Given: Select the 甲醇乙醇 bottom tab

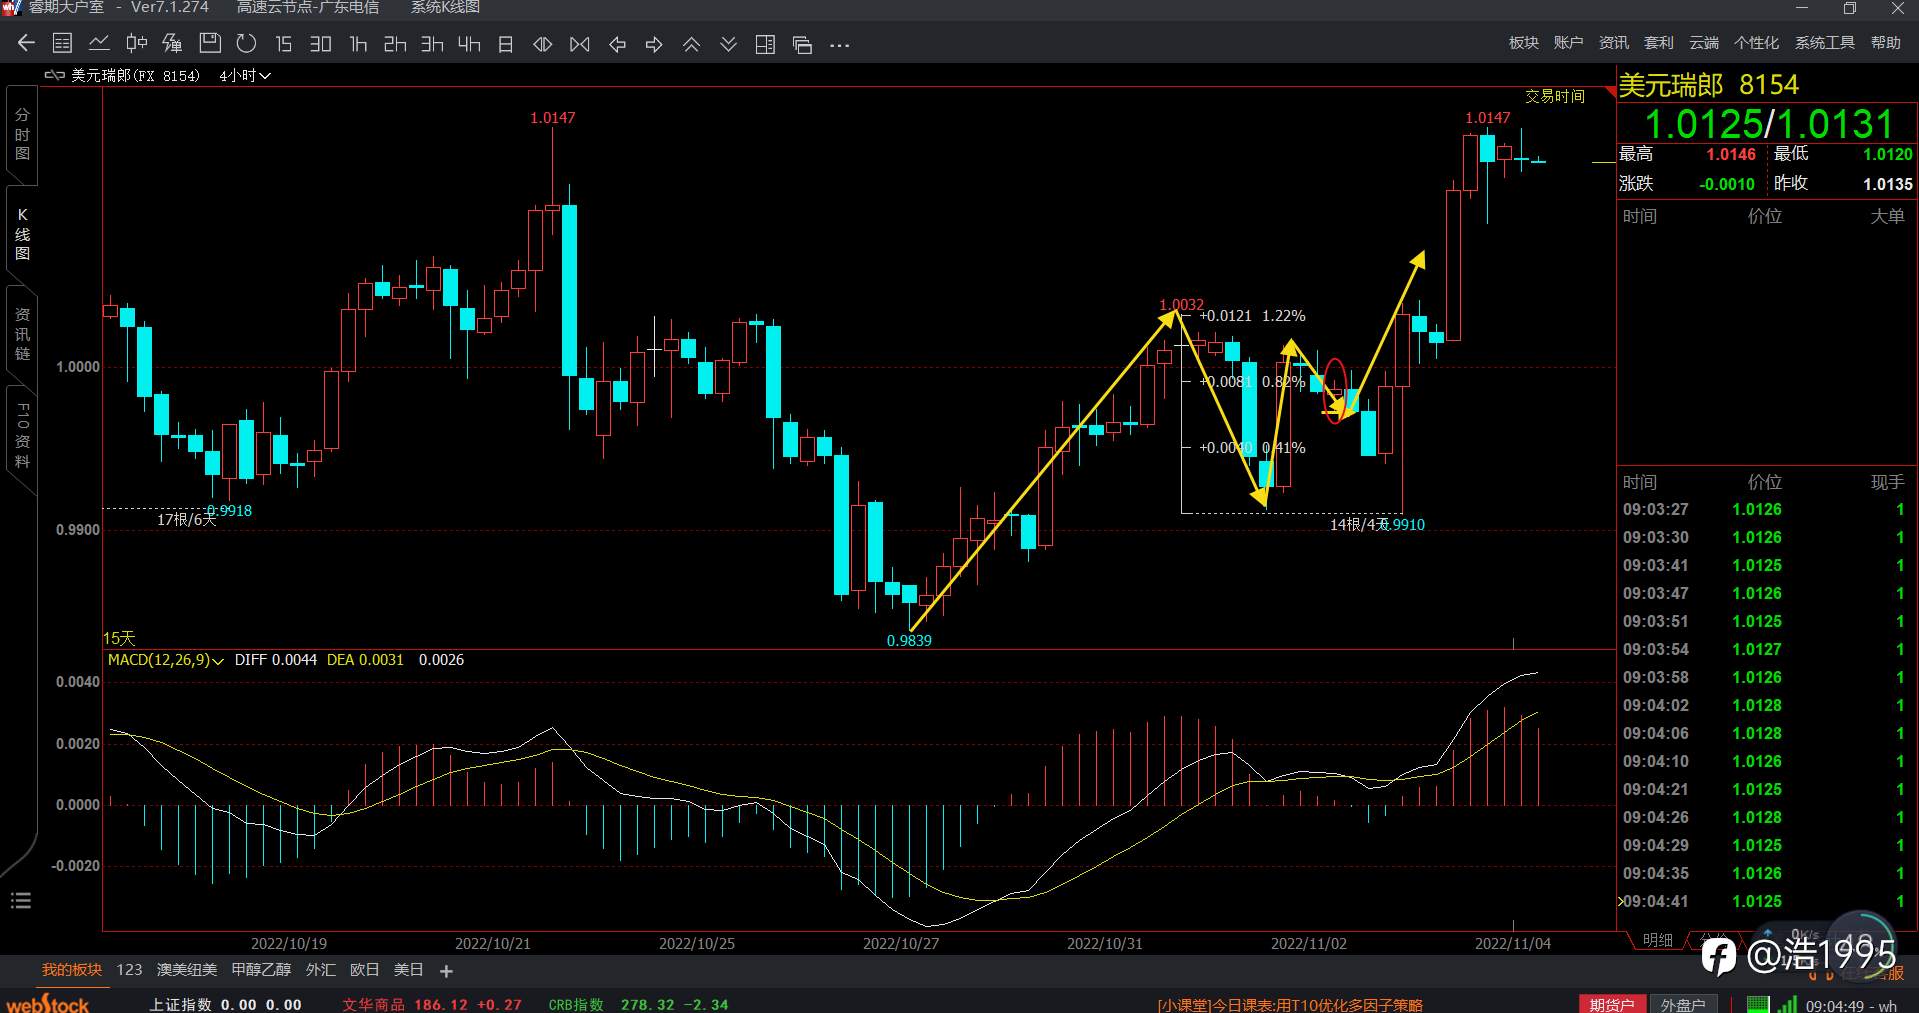Looking at the screenshot, I should pyautogui.click(x=261, y=970).
